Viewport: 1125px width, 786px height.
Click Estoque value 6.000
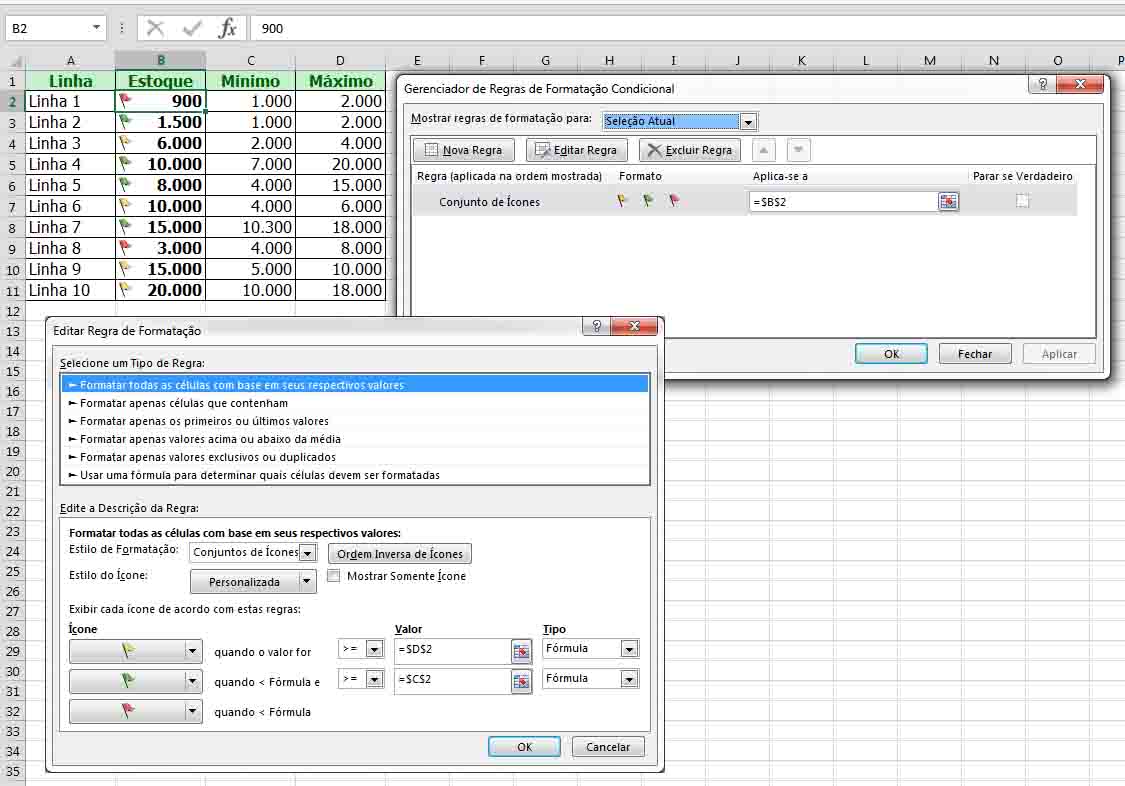(x=161, y=143)
